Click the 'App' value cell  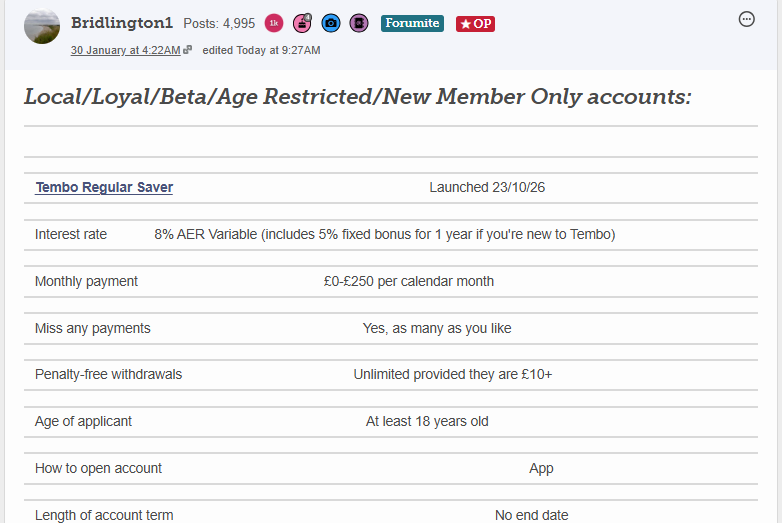pyautogui.click(x=541, y=468)
